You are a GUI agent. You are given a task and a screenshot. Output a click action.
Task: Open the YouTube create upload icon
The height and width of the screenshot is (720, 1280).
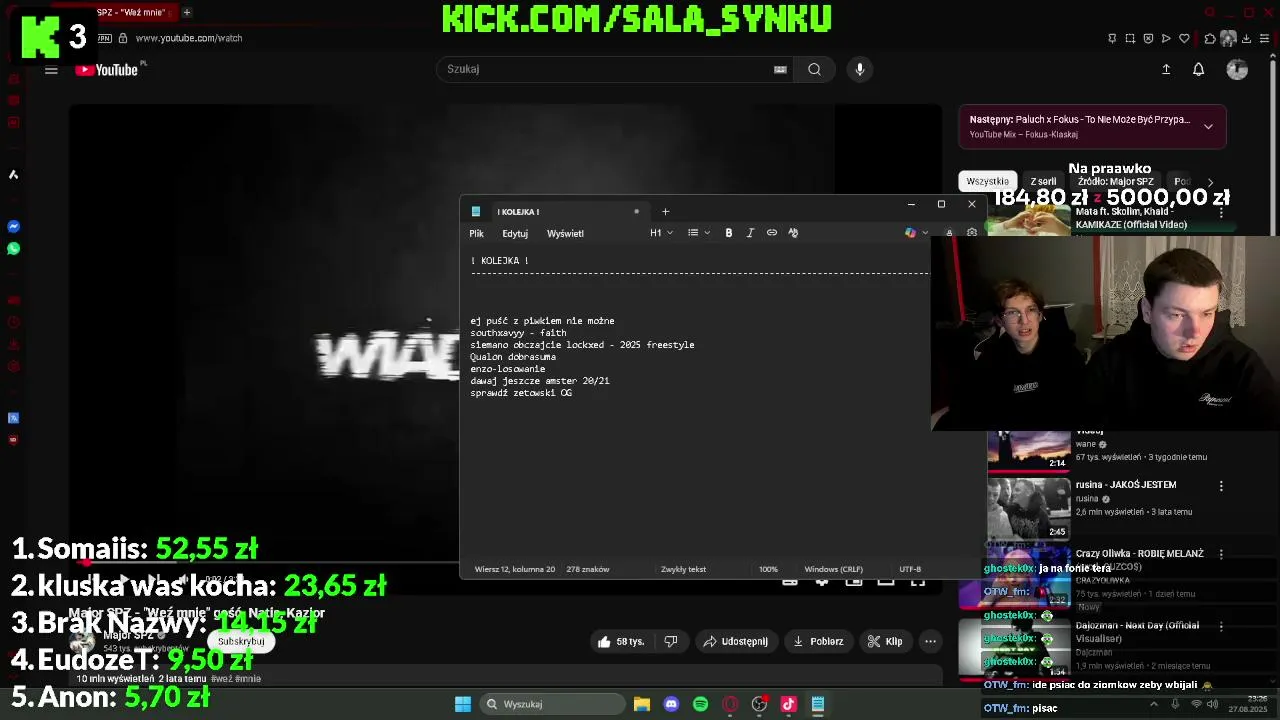[x=1166, y=69]
